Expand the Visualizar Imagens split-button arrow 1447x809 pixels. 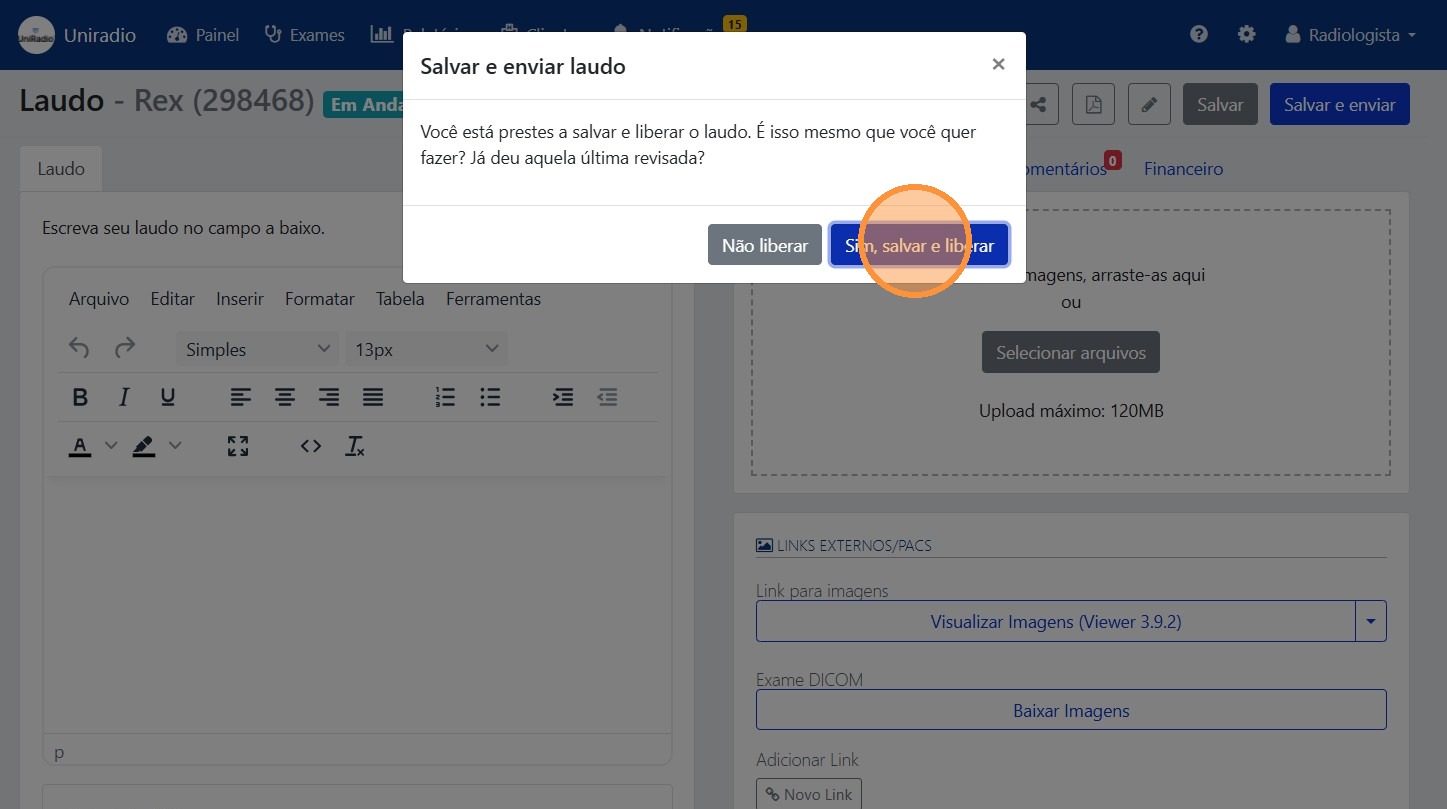[x=1371, y=622]
